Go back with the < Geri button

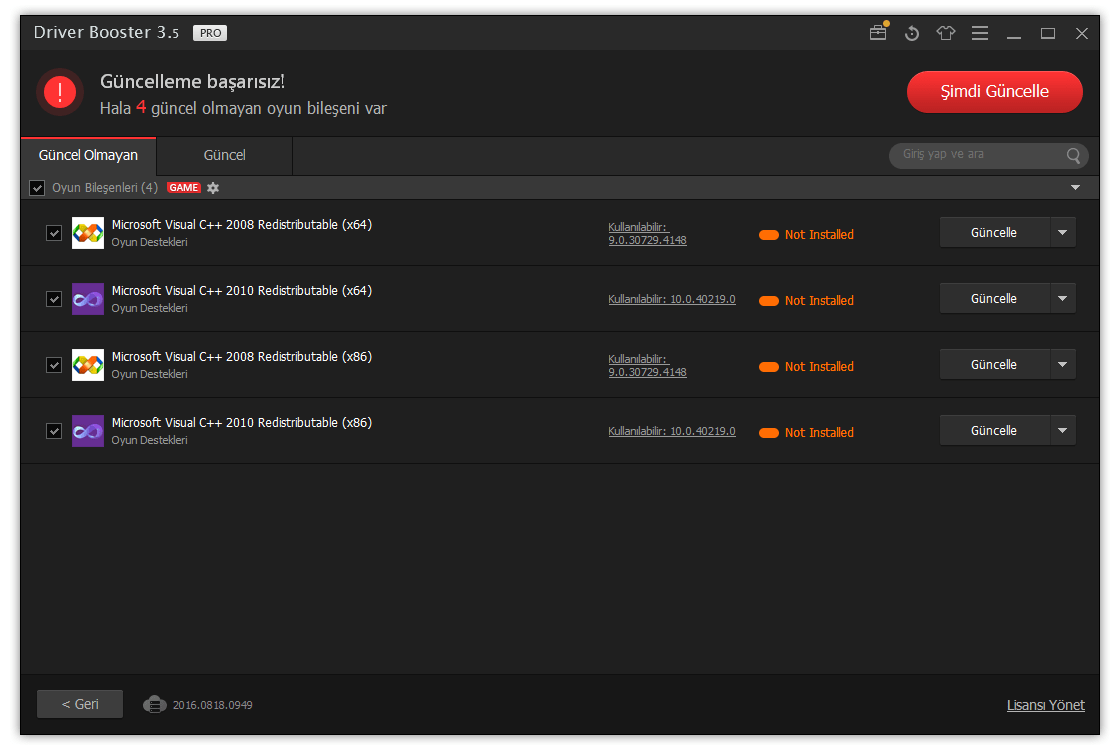(80, 704)
